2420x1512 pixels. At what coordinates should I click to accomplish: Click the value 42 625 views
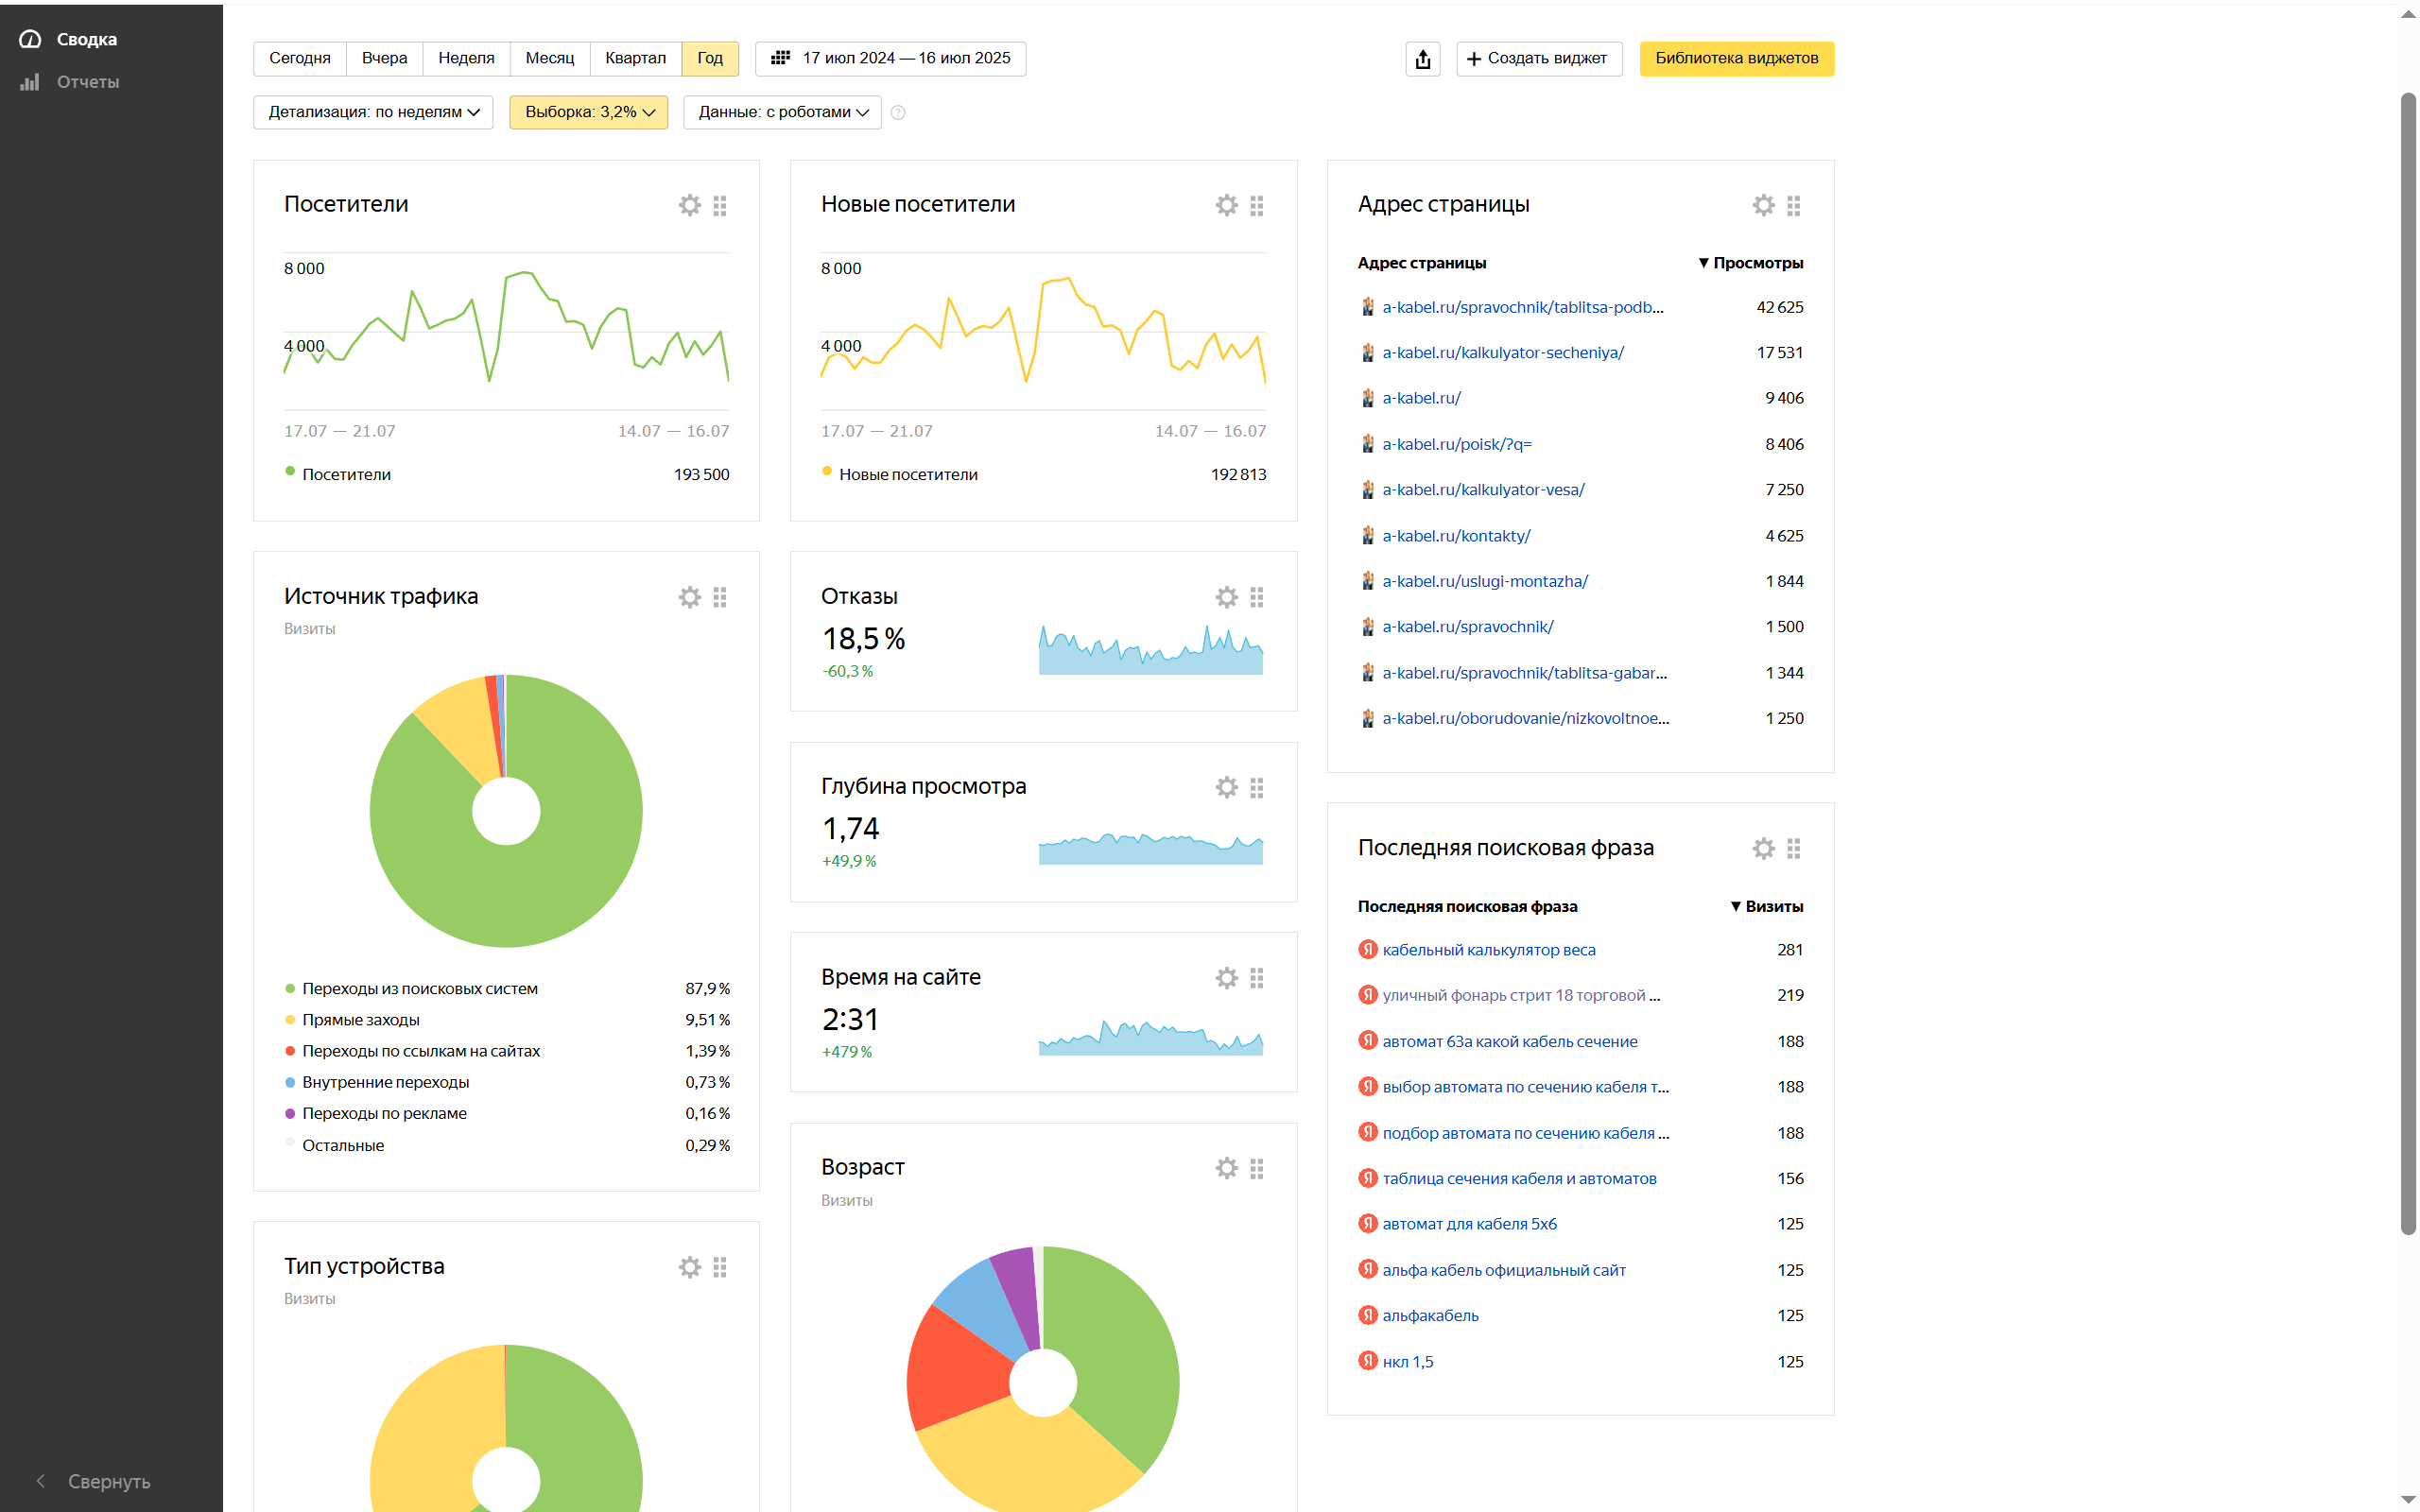[1780, 307]
